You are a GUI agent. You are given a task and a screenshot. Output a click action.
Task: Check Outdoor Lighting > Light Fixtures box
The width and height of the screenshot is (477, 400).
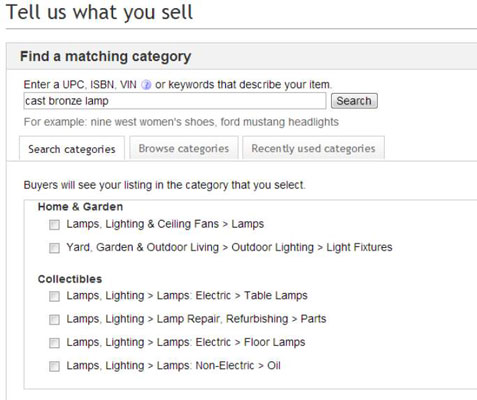[x=54, y=248]
